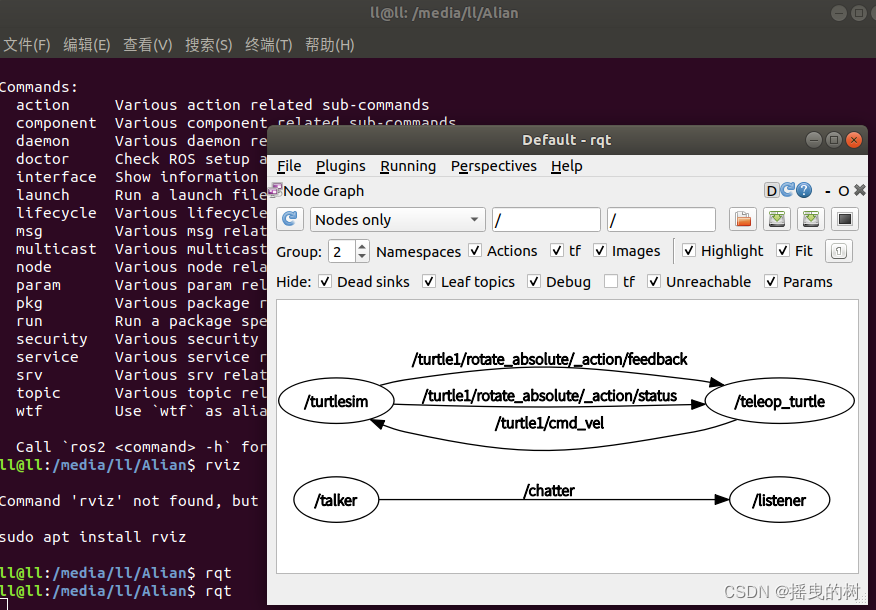Viewport: 876px width, 610px height.
Task: Select the /talker node
Action: click(x=336, y=500)
